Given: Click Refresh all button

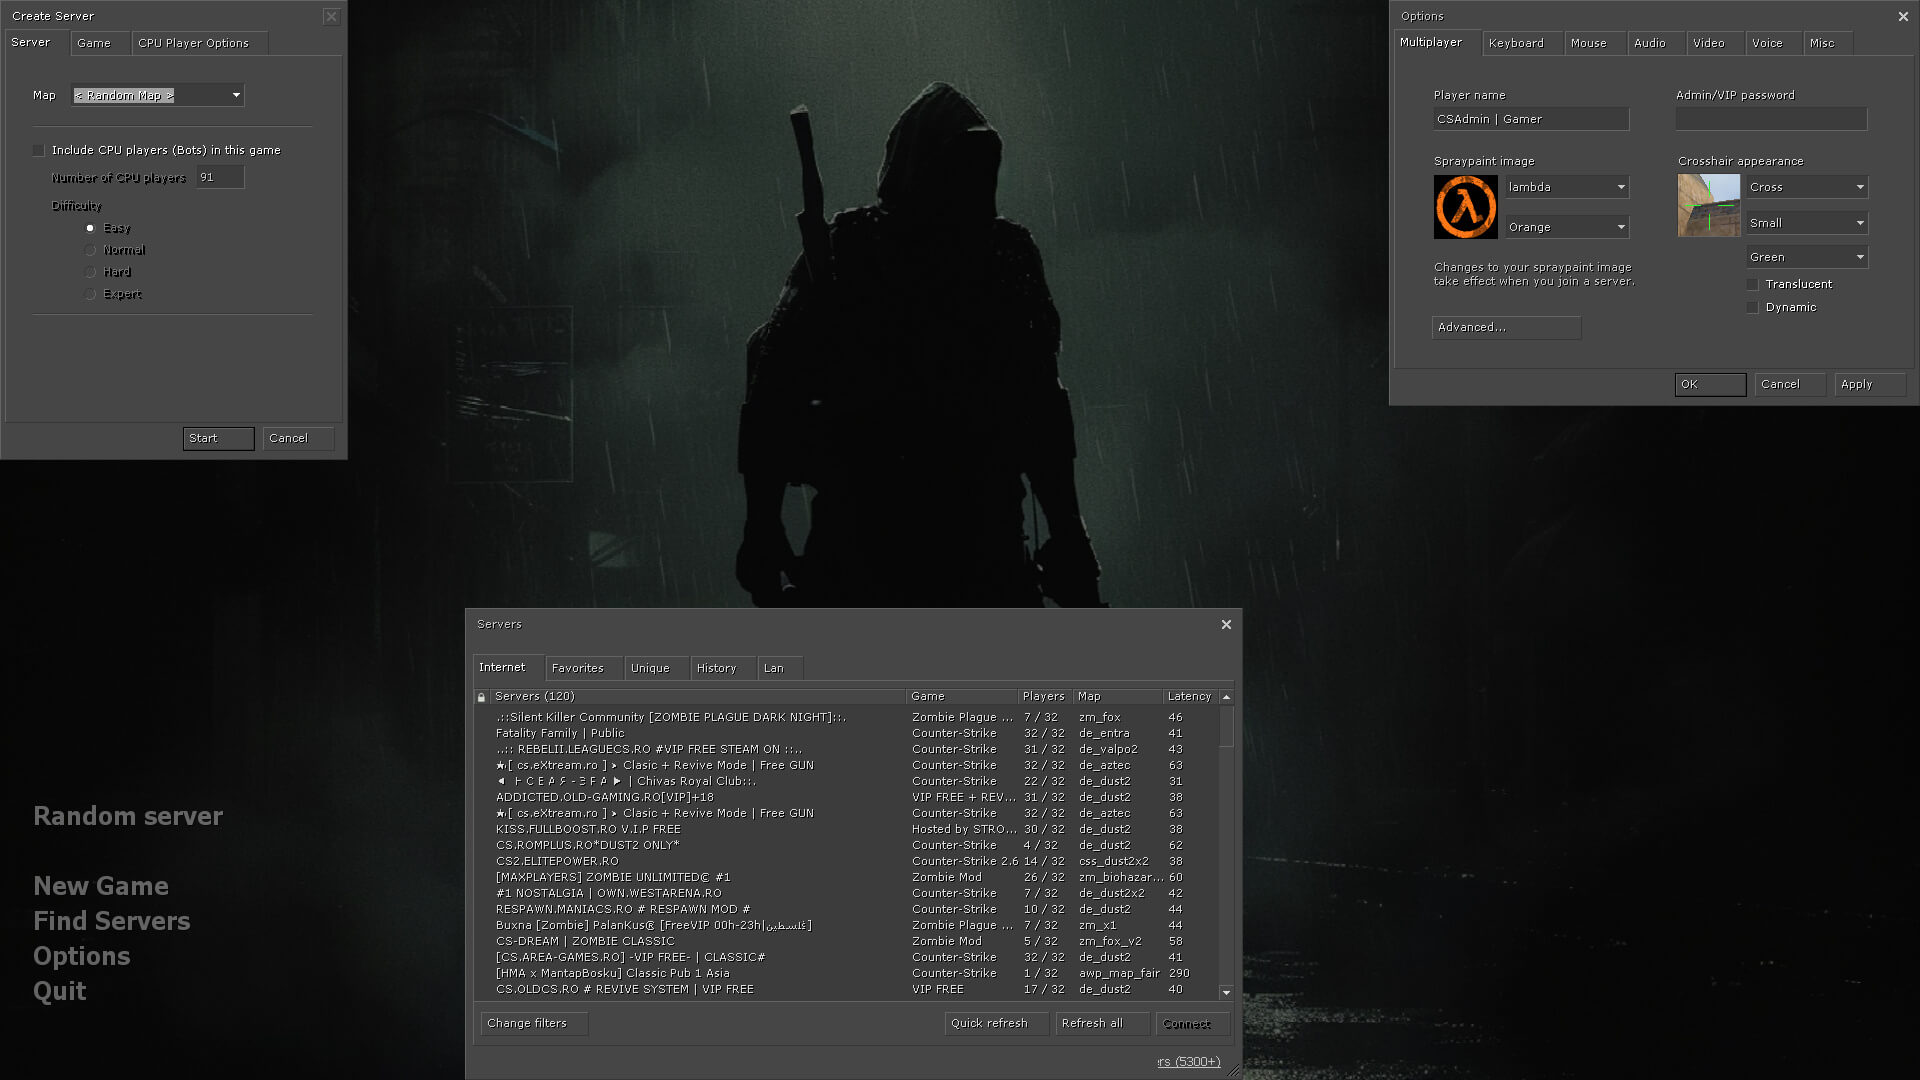Looking at the screenshot, I should [1102, 1024].
